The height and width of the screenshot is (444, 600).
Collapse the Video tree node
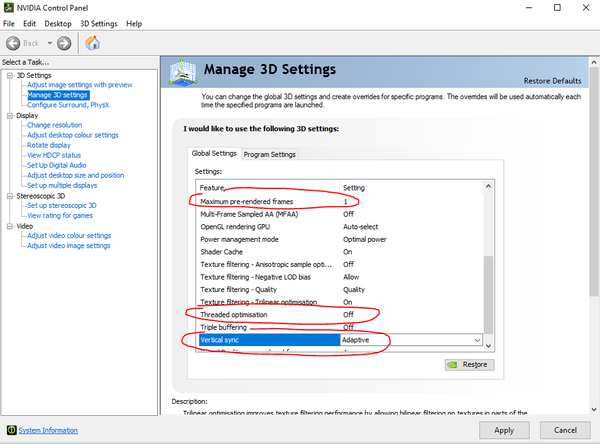coord(10,226)
